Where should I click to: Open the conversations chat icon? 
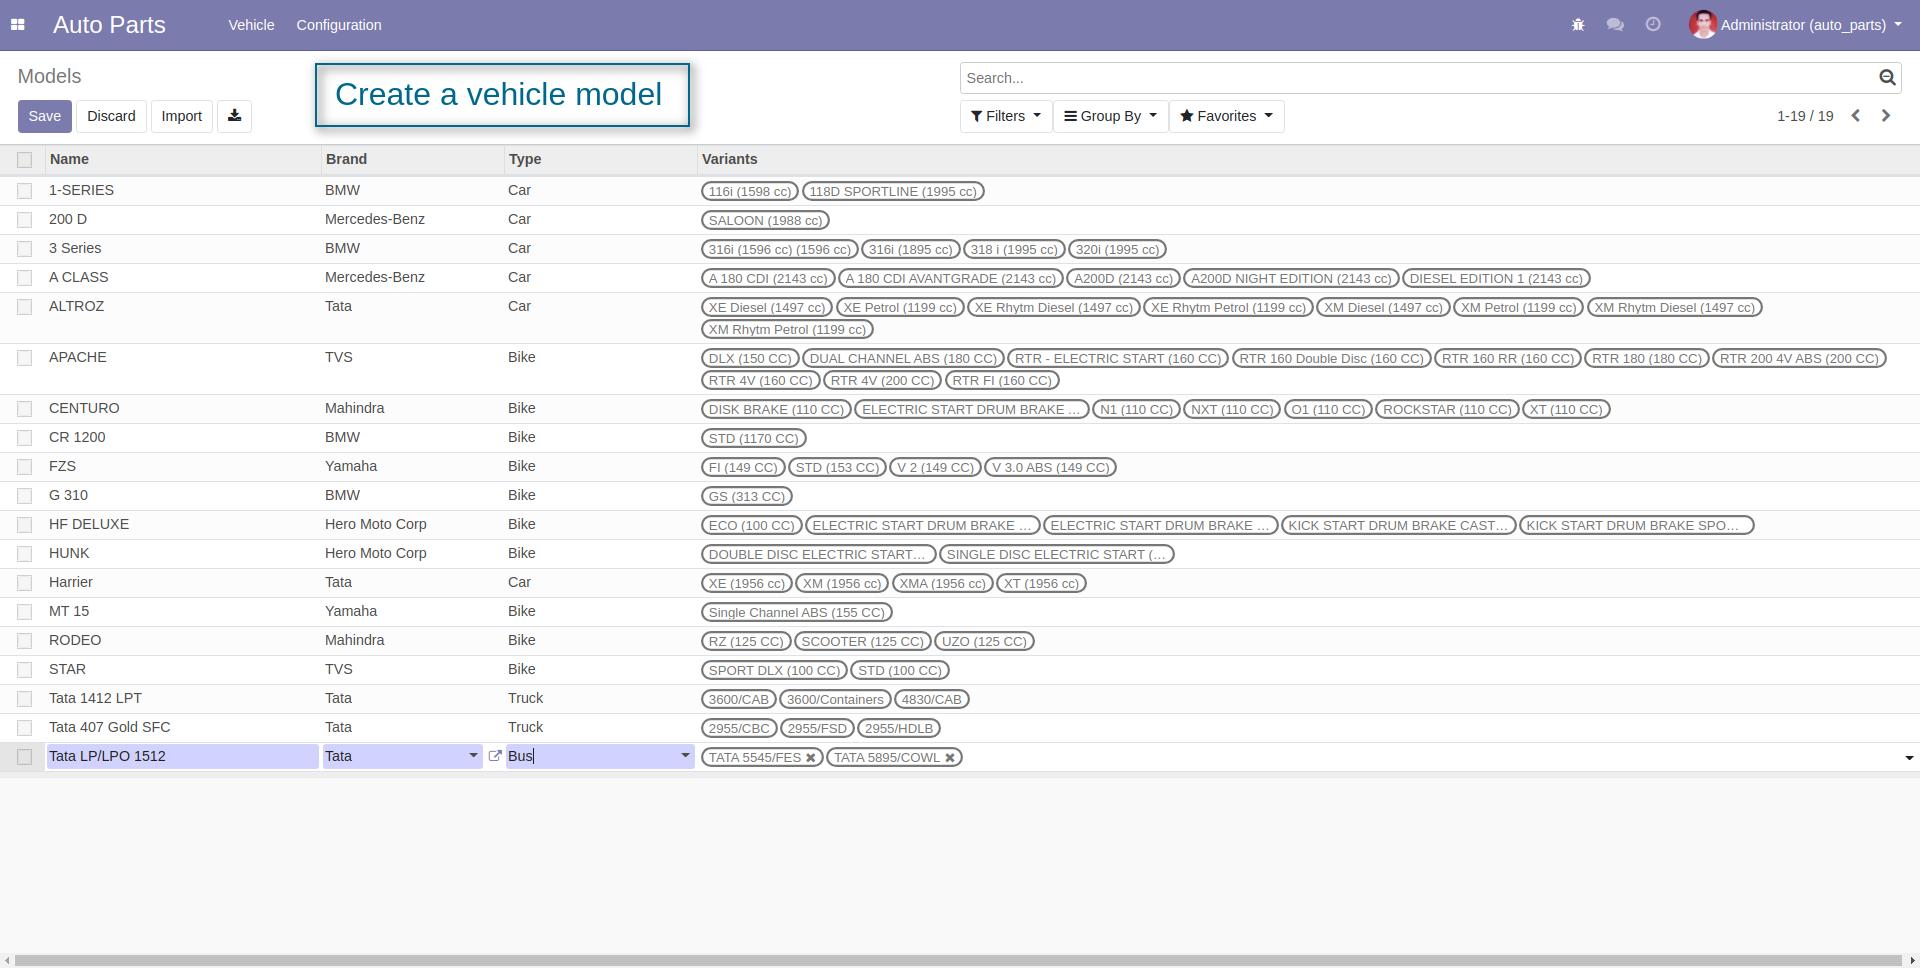point(1615,25)
